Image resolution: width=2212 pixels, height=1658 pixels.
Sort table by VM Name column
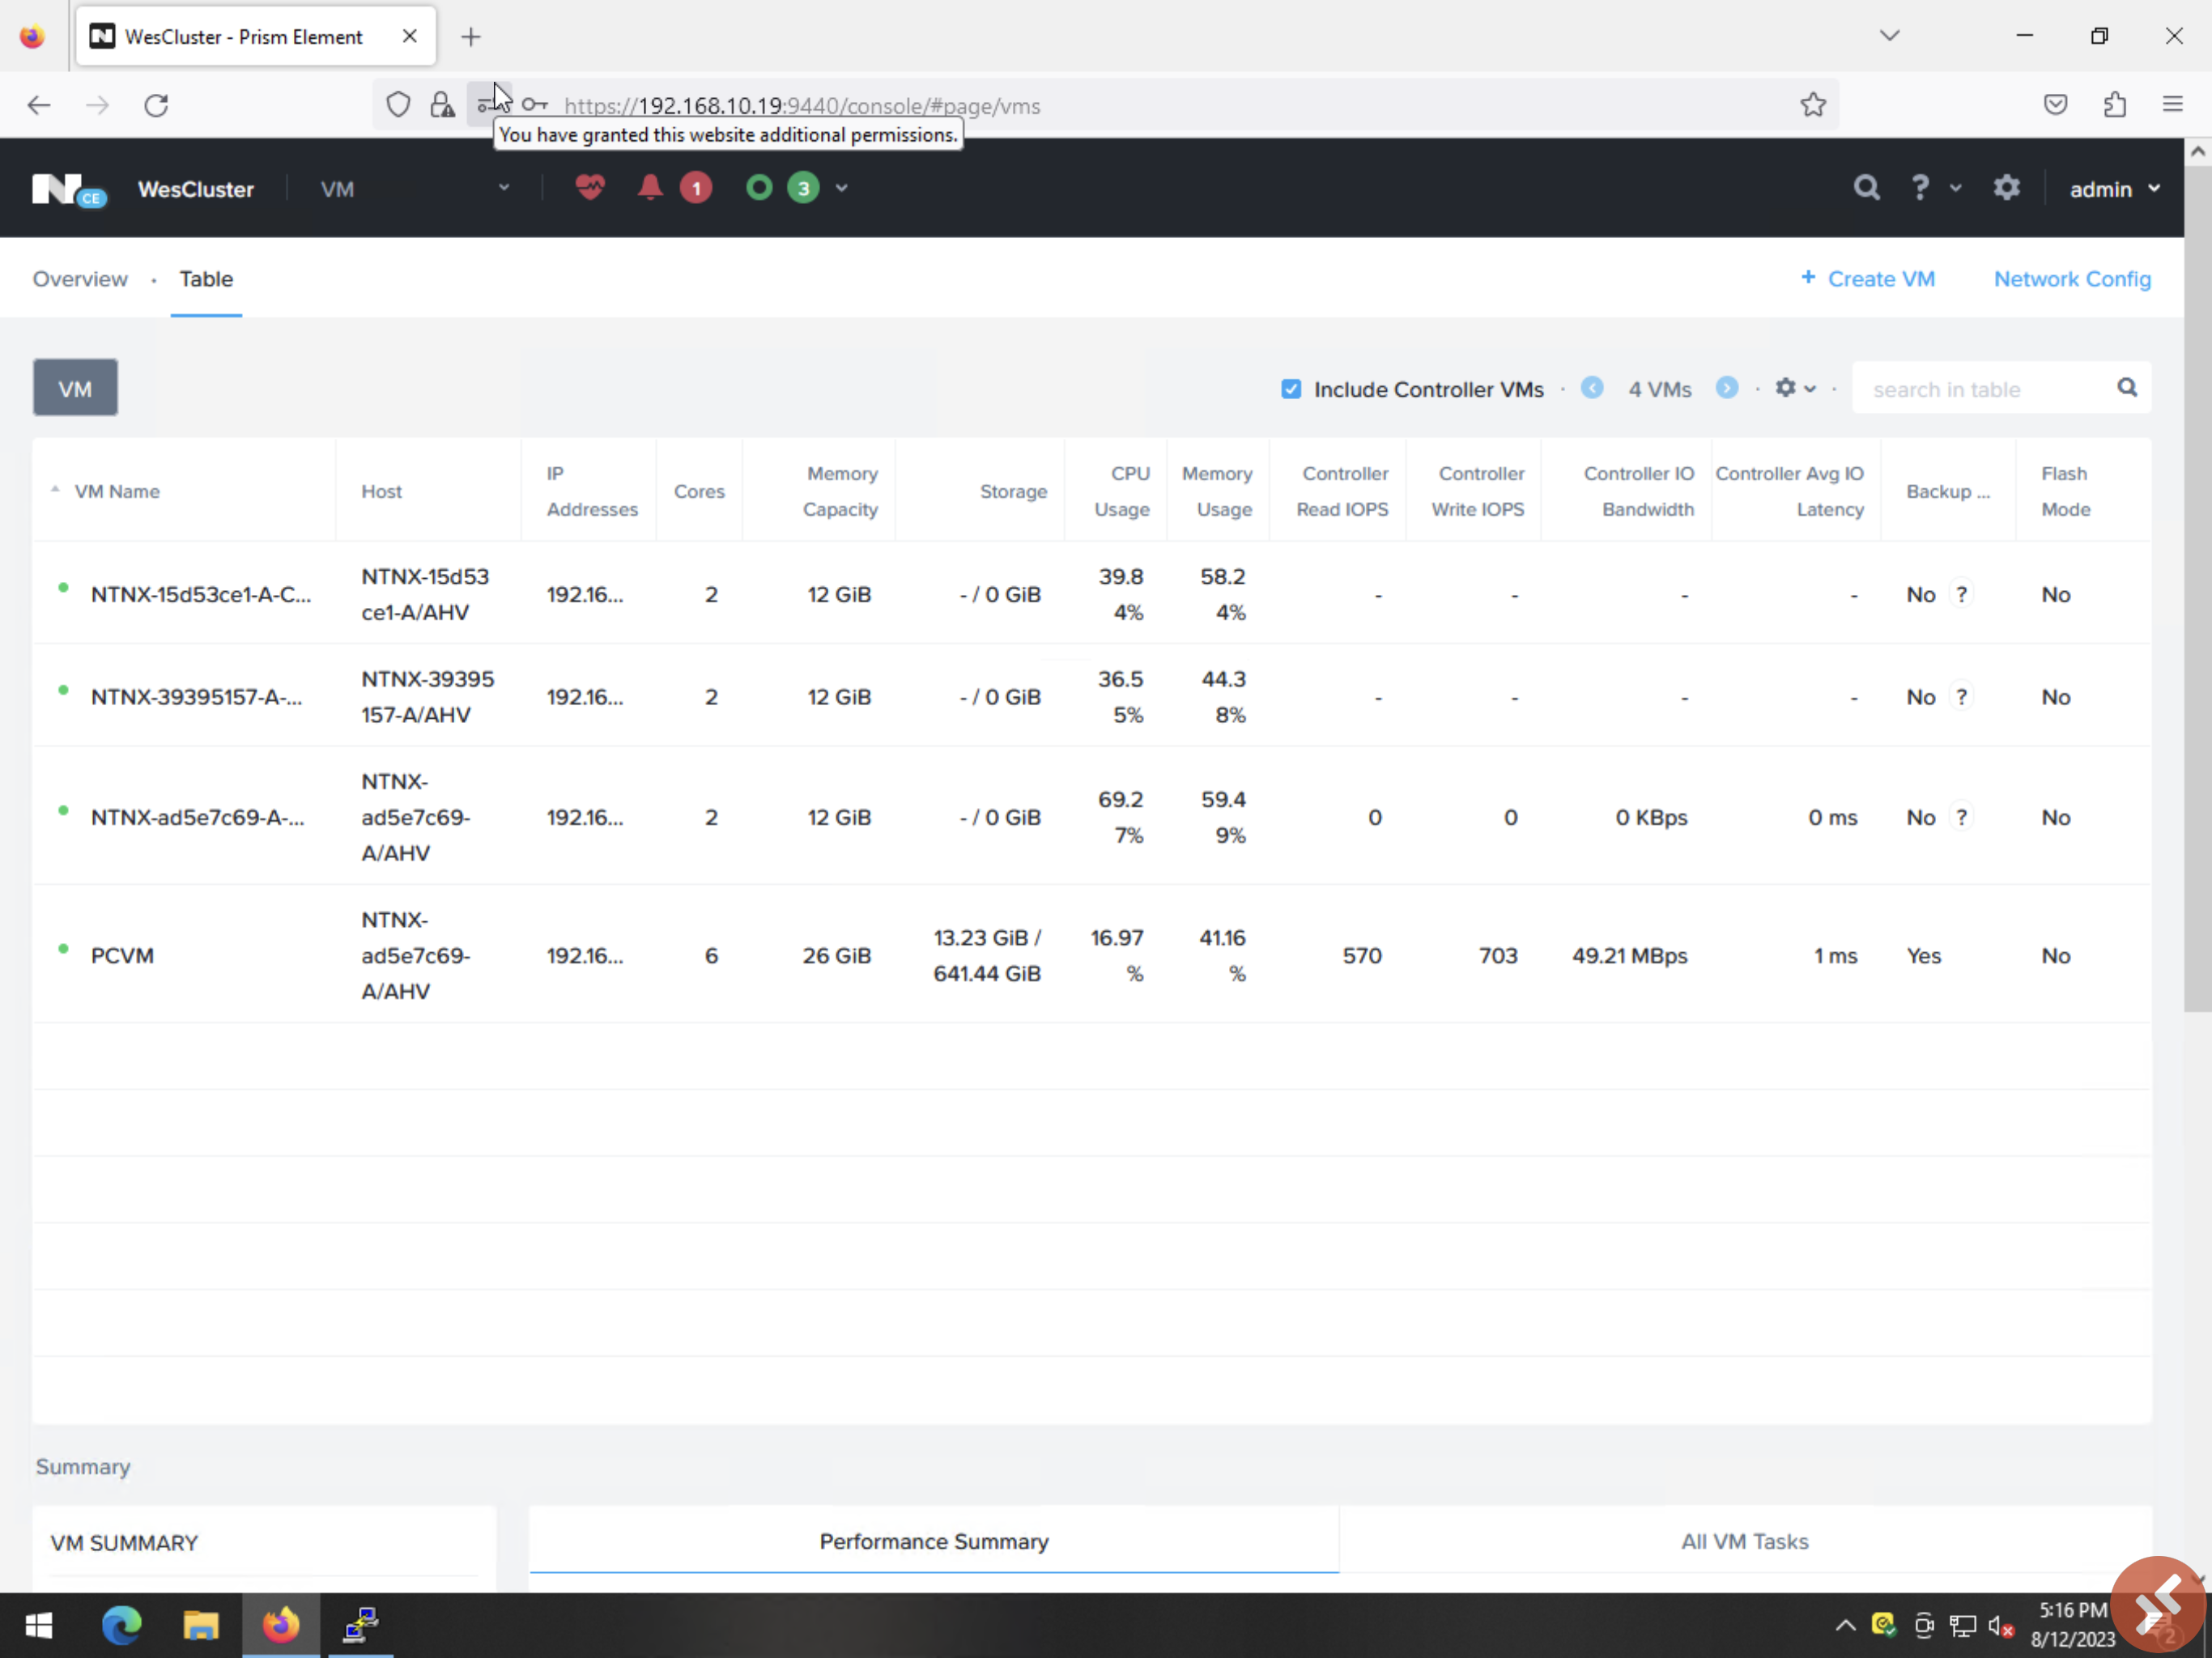point(117,491)
